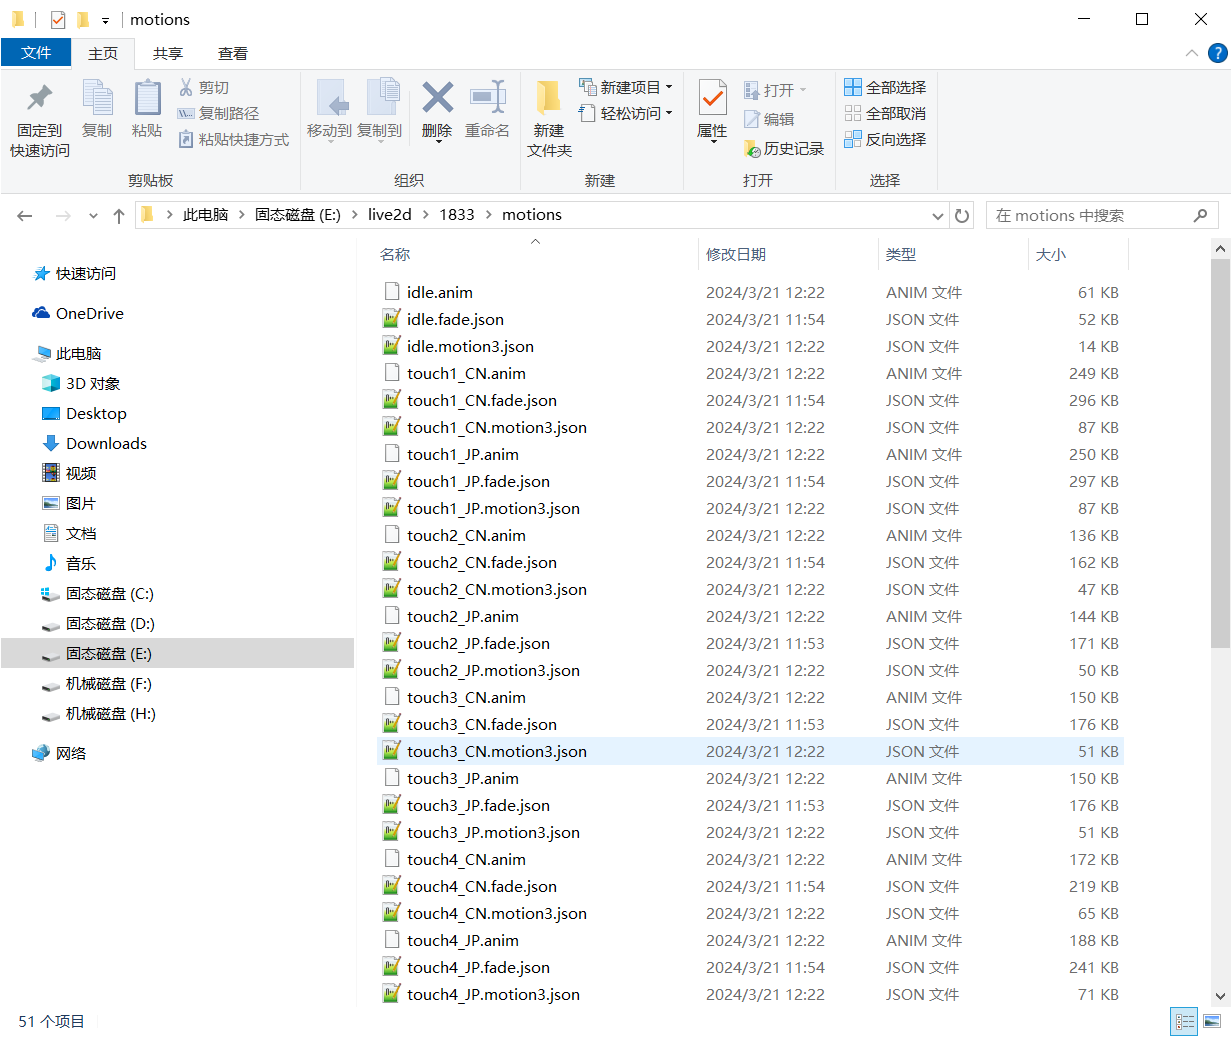Select the idle.motion3.json file
Viewport: 1232px width, 1037px height.
click(x=750, y=347)
